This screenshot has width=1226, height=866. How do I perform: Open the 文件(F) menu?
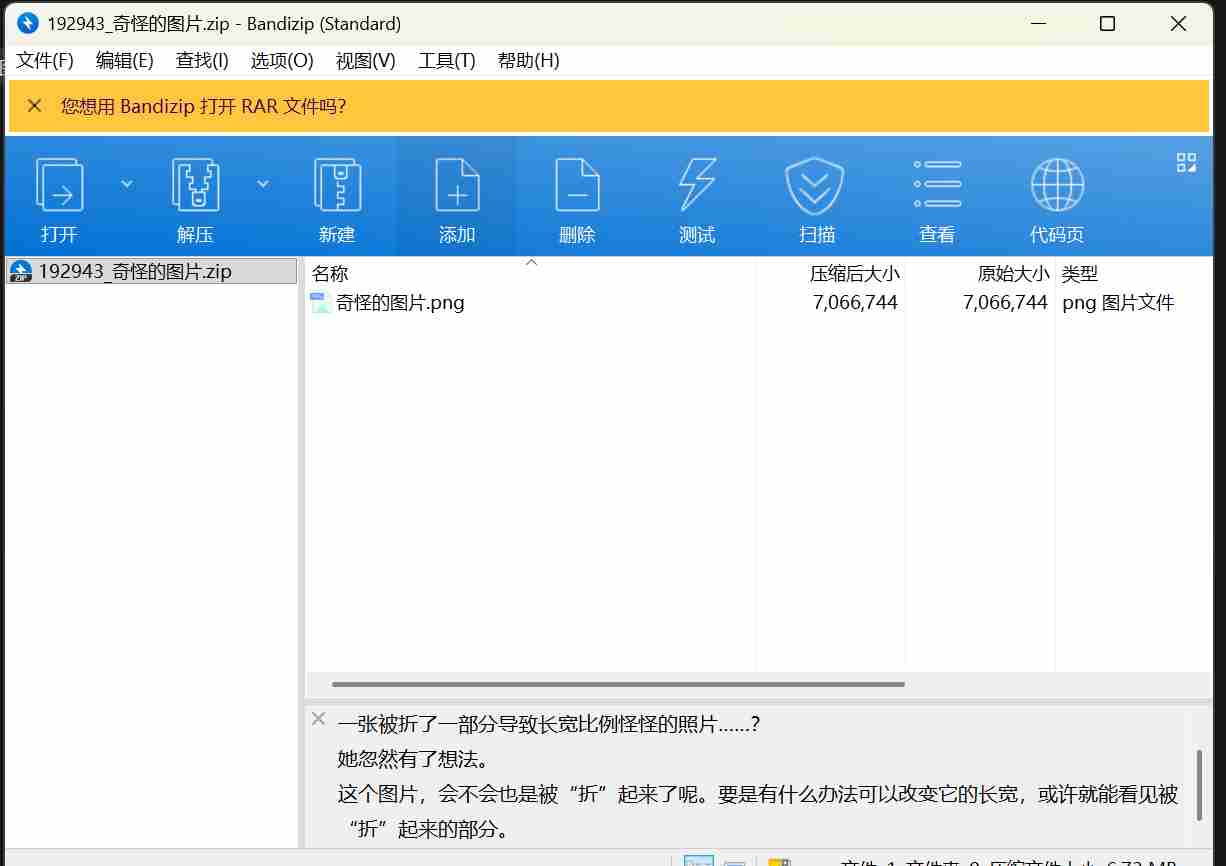click(x=45, y=61)
